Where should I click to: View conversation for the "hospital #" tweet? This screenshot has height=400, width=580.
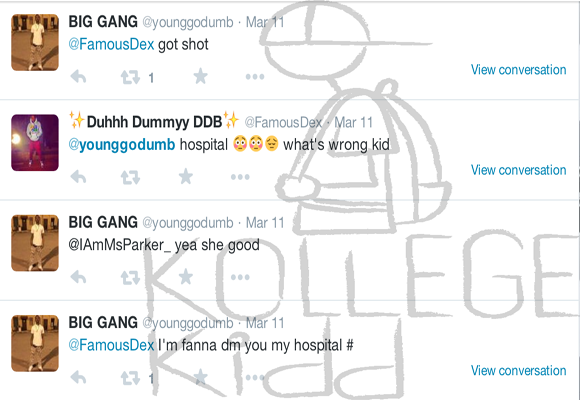point(518,370)
